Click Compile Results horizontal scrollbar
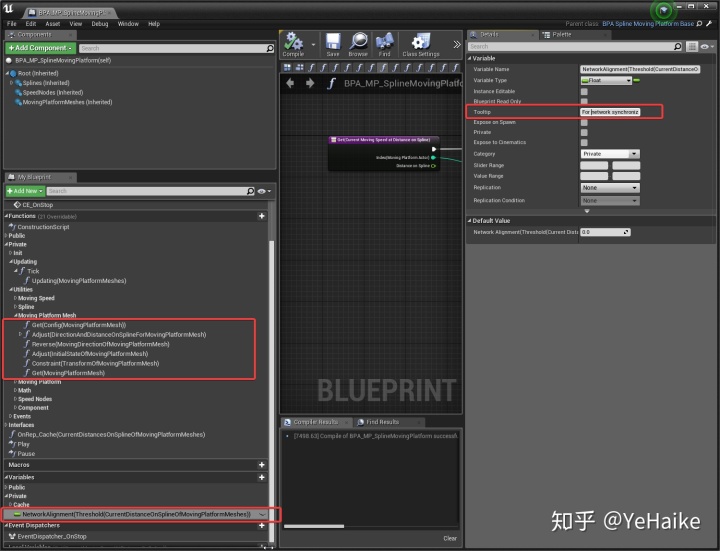 pos(314,526)
